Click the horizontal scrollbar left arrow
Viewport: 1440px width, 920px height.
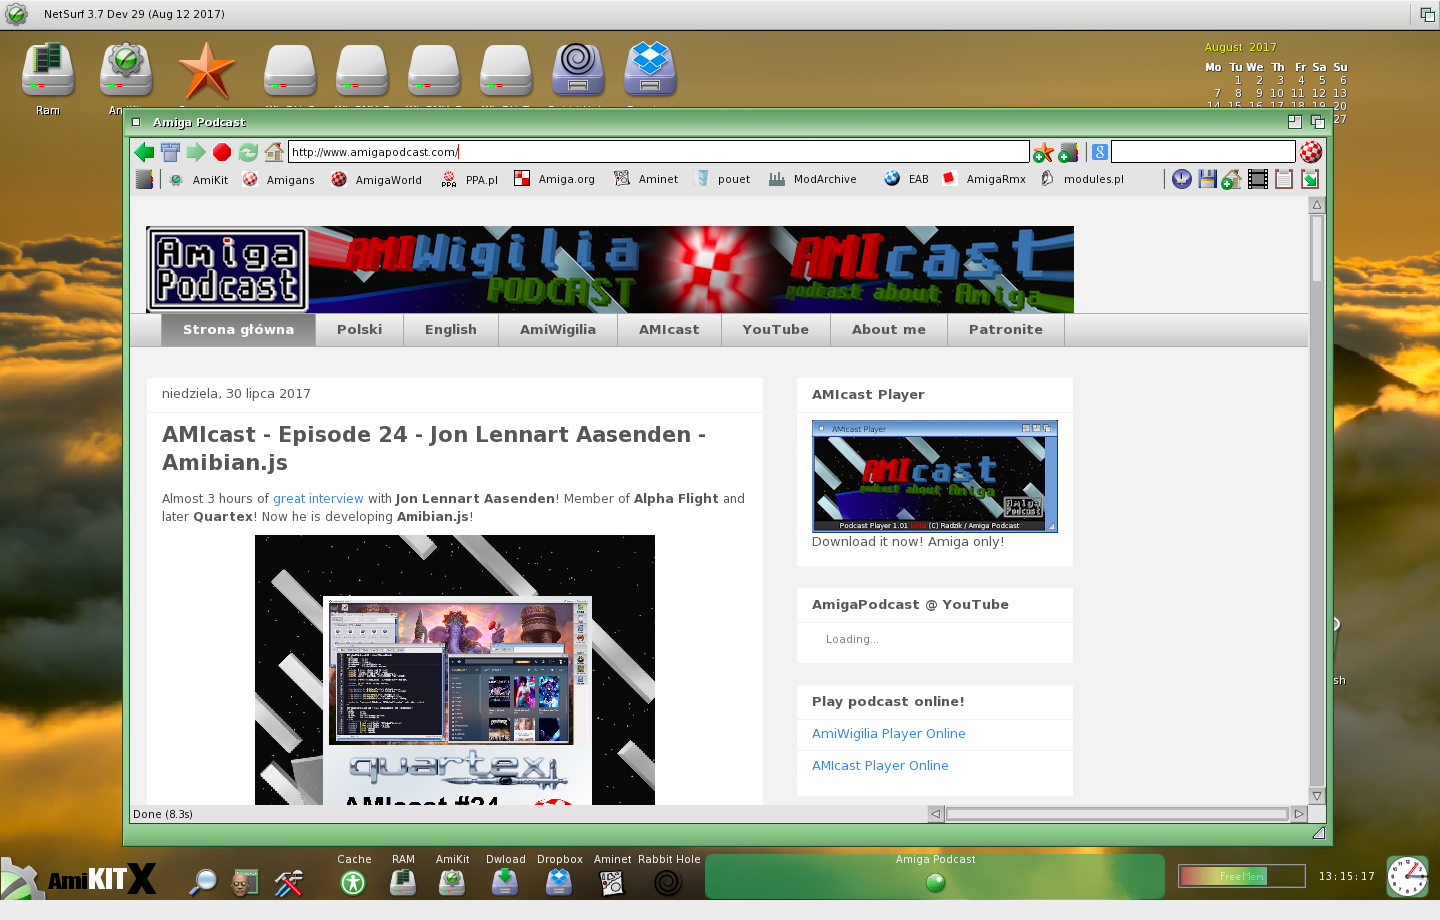point(935,814)
